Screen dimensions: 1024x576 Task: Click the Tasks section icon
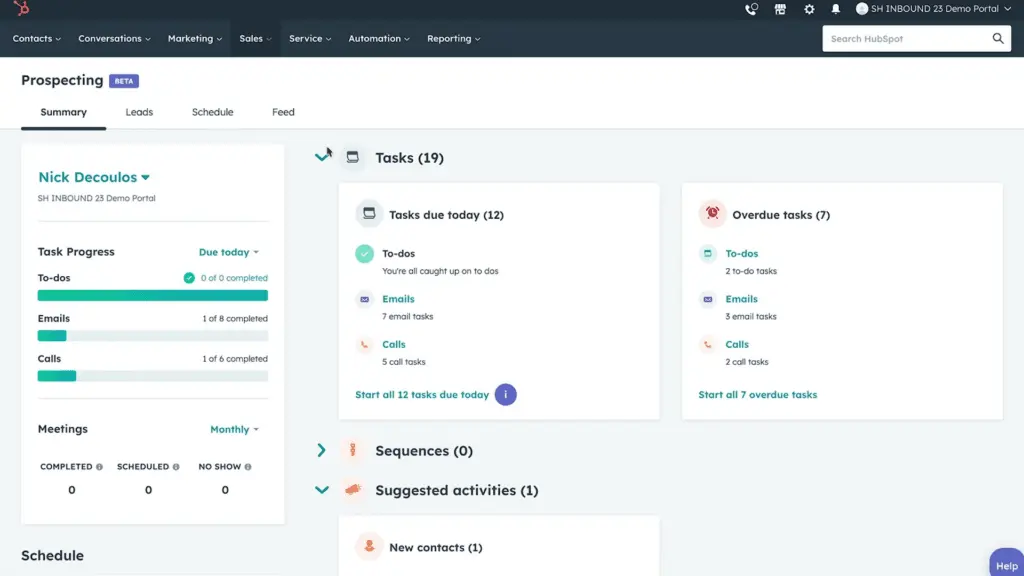(x=353, y=157)
